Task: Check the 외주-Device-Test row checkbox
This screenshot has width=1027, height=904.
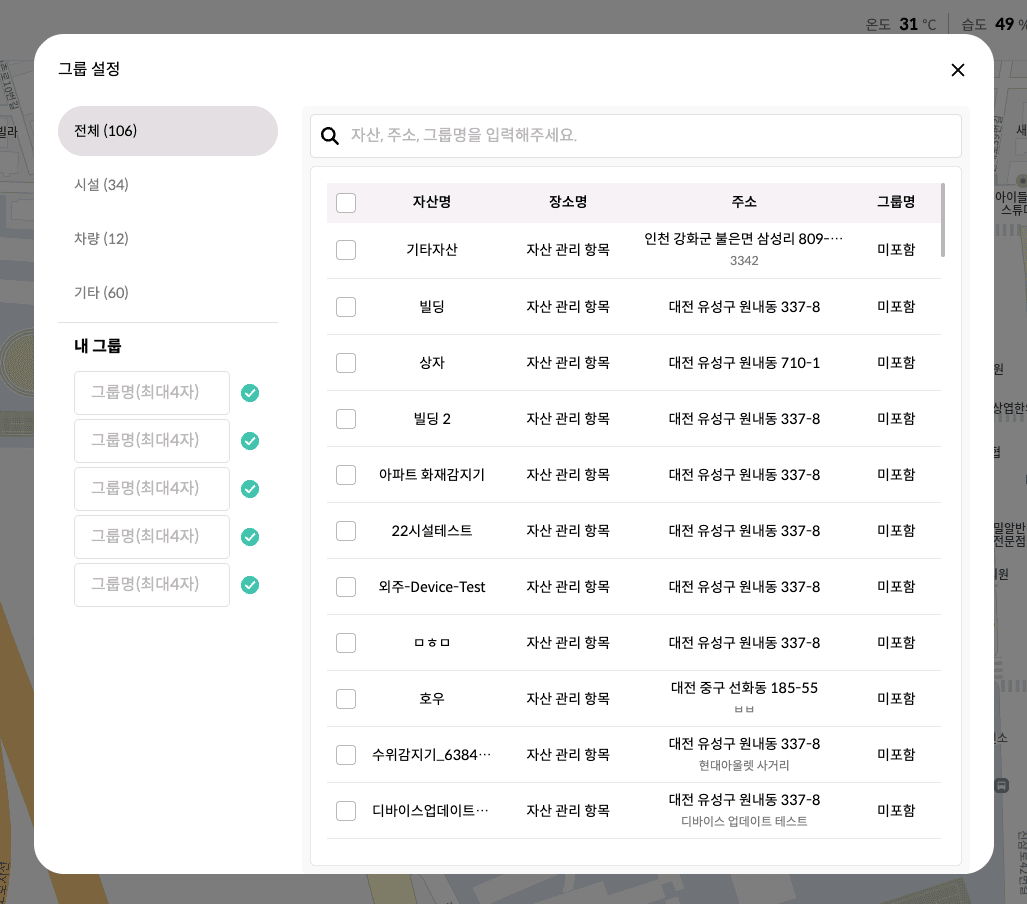Action: pyautogui.click(x=346, y=586)
